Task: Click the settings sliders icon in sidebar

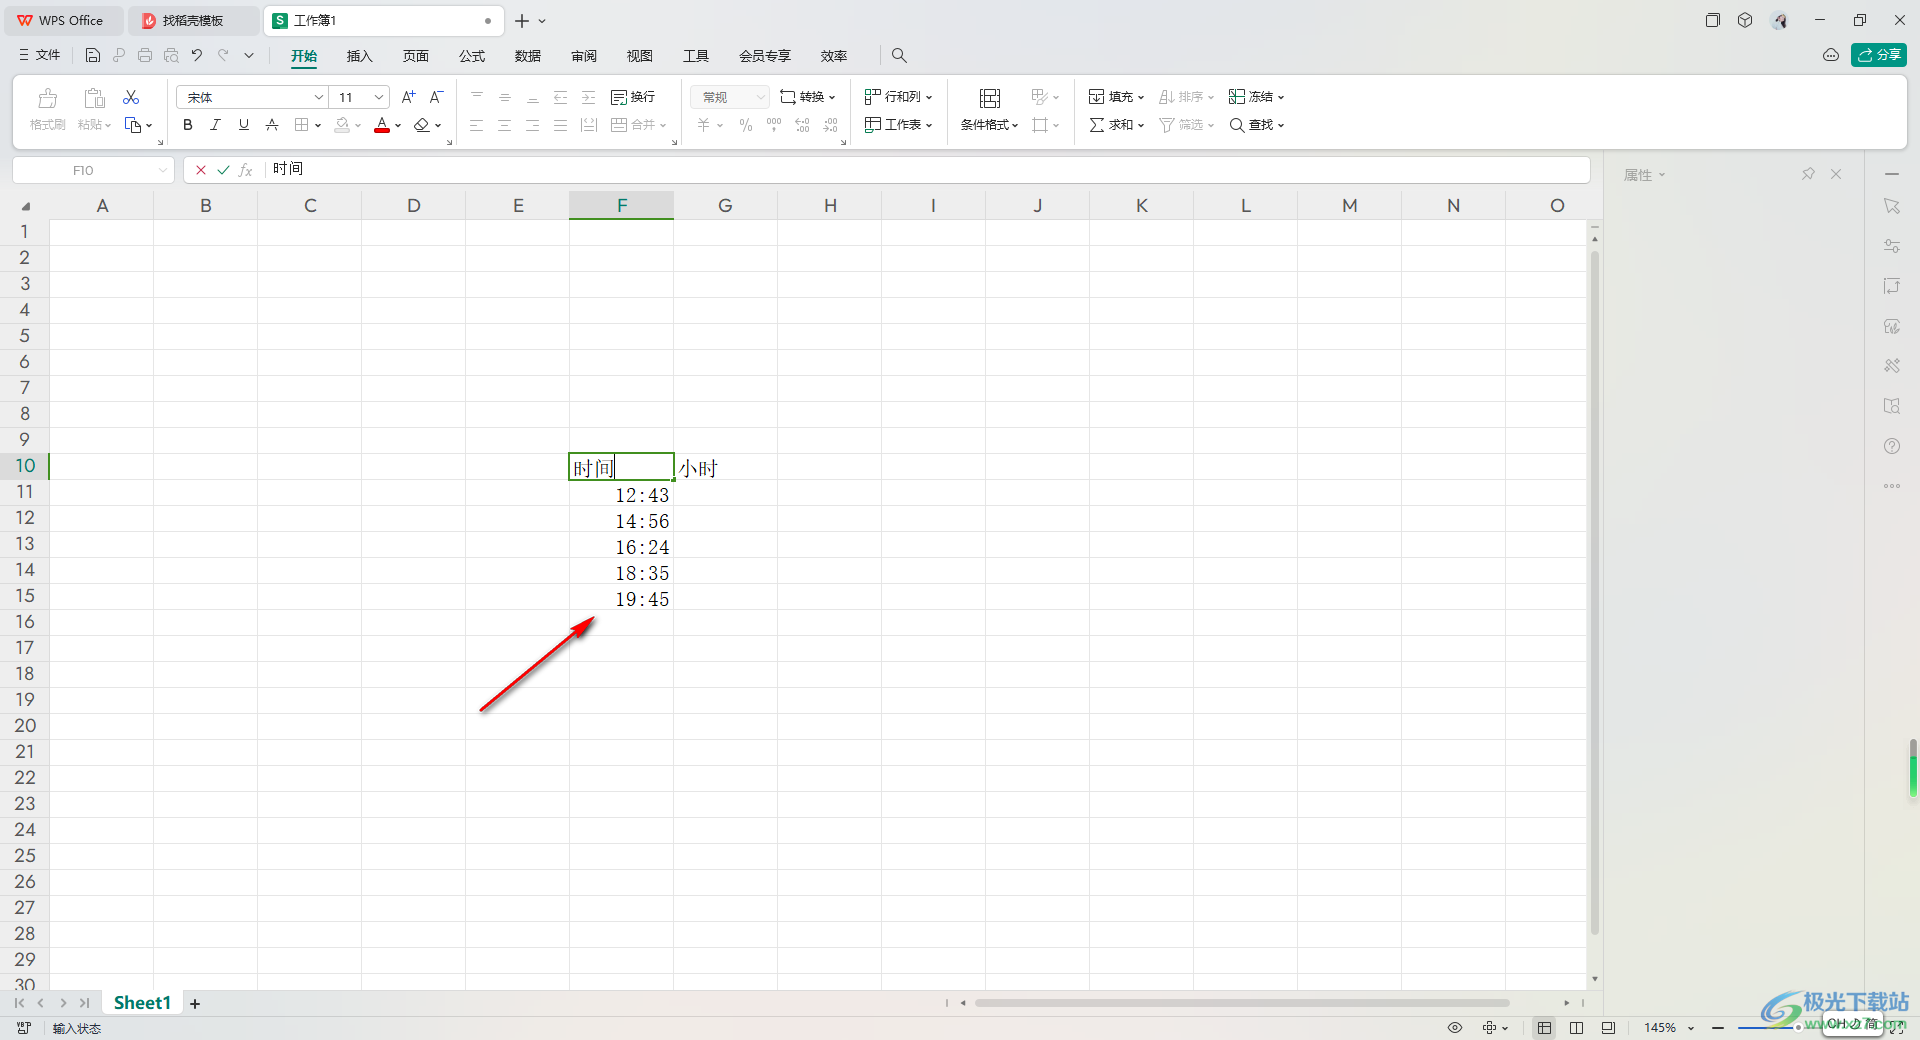Action: click(1892, 246)
